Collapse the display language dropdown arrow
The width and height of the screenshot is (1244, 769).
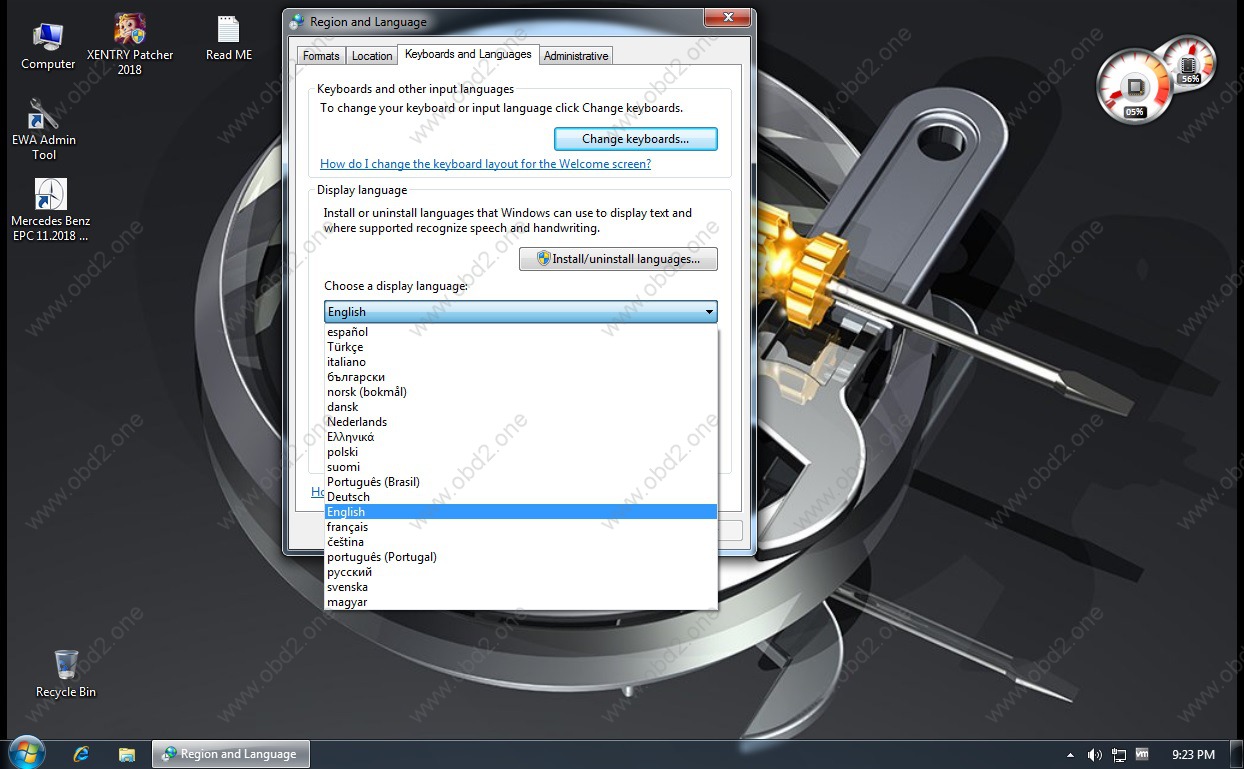[x=709, y=312]
